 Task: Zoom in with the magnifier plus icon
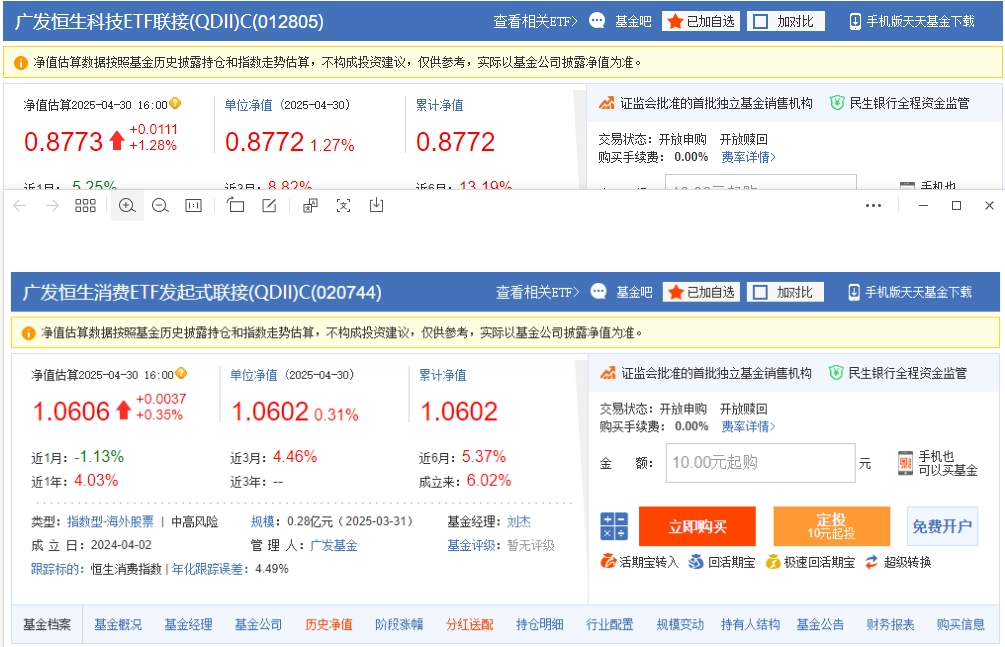click(127, 206)
